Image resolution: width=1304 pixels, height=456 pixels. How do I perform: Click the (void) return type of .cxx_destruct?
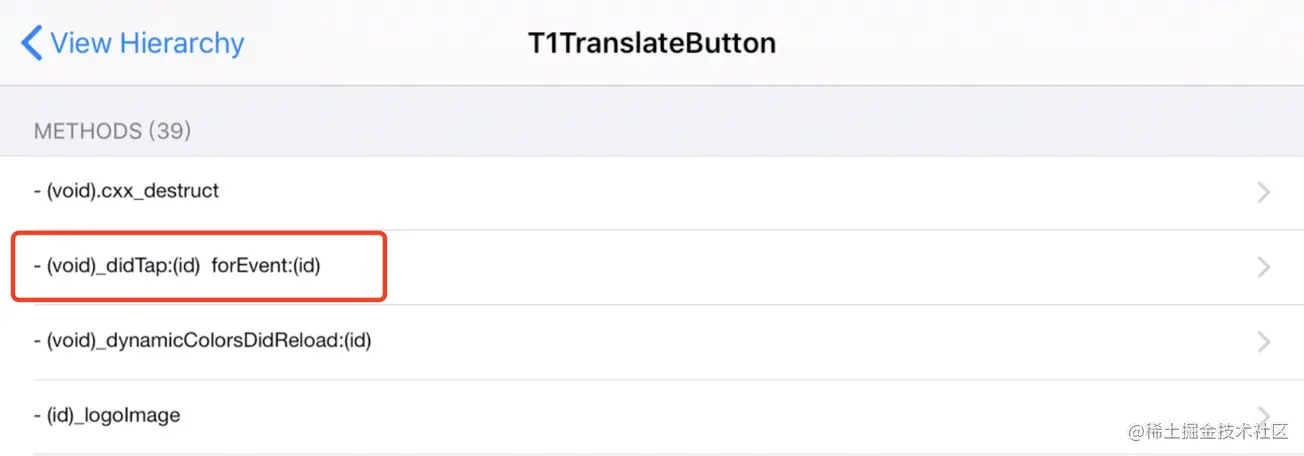click(x=72, y=191)
